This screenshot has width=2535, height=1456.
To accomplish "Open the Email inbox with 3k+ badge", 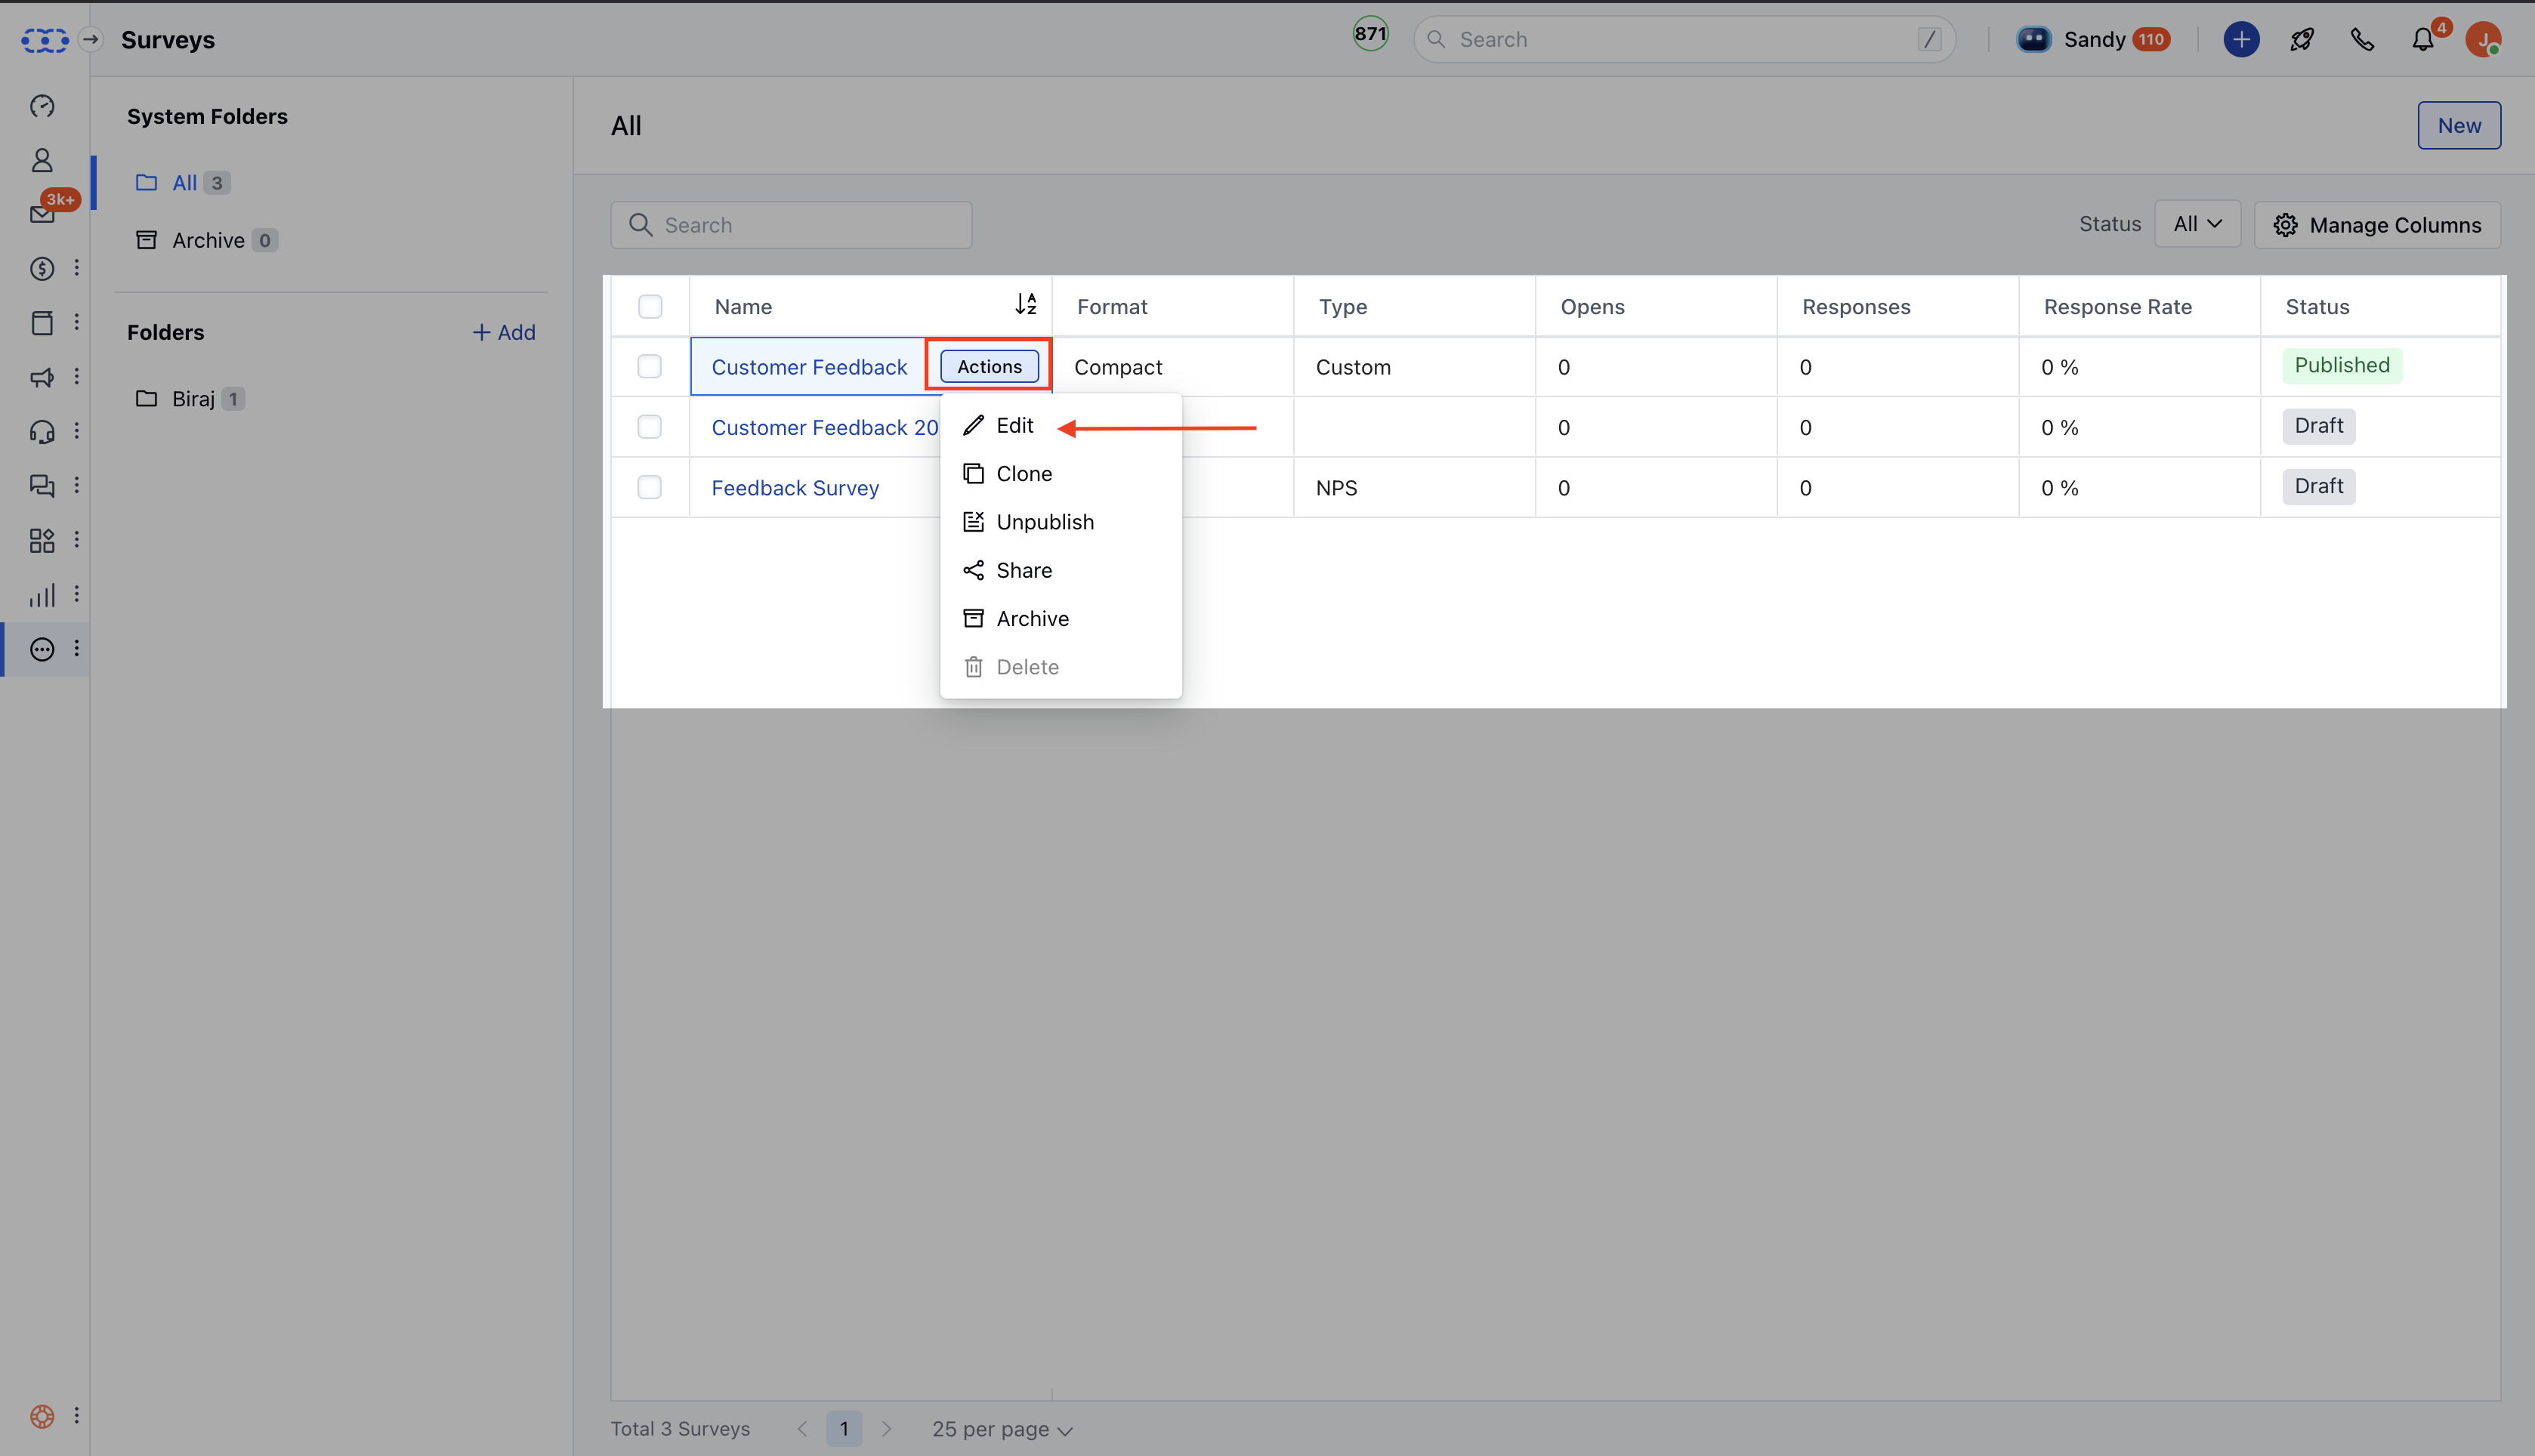I will (42, 215).
